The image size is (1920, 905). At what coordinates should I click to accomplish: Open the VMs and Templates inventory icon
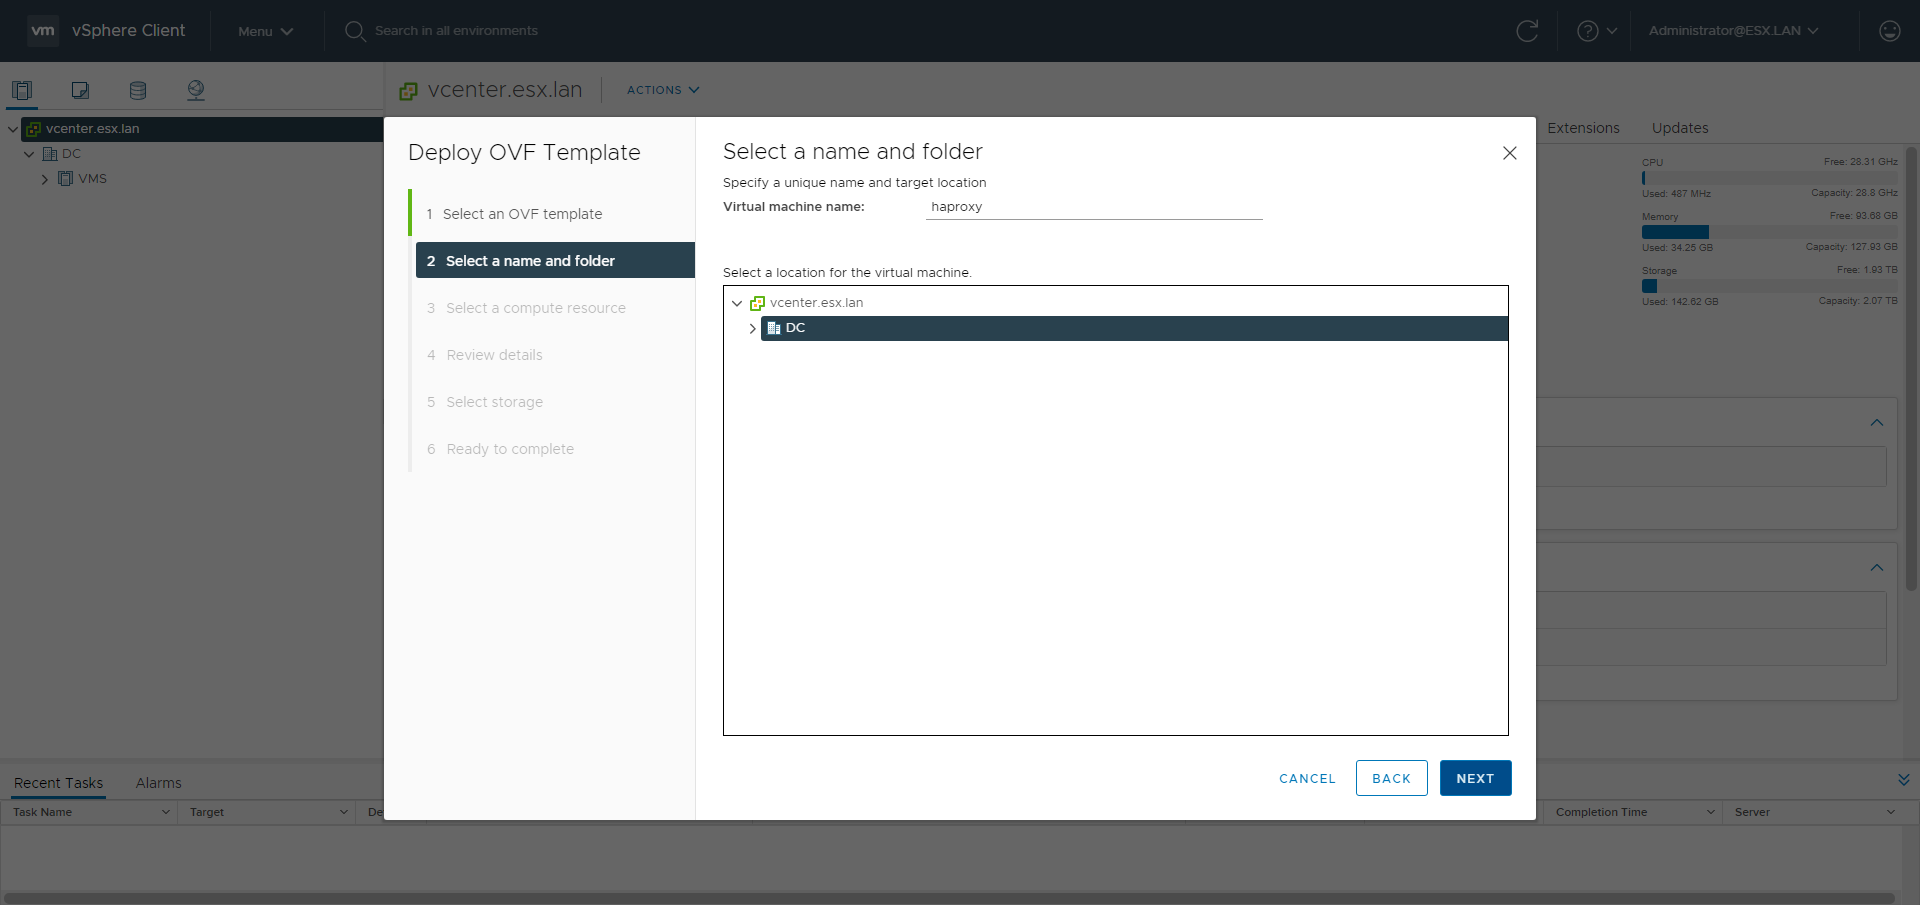(80, 90)
